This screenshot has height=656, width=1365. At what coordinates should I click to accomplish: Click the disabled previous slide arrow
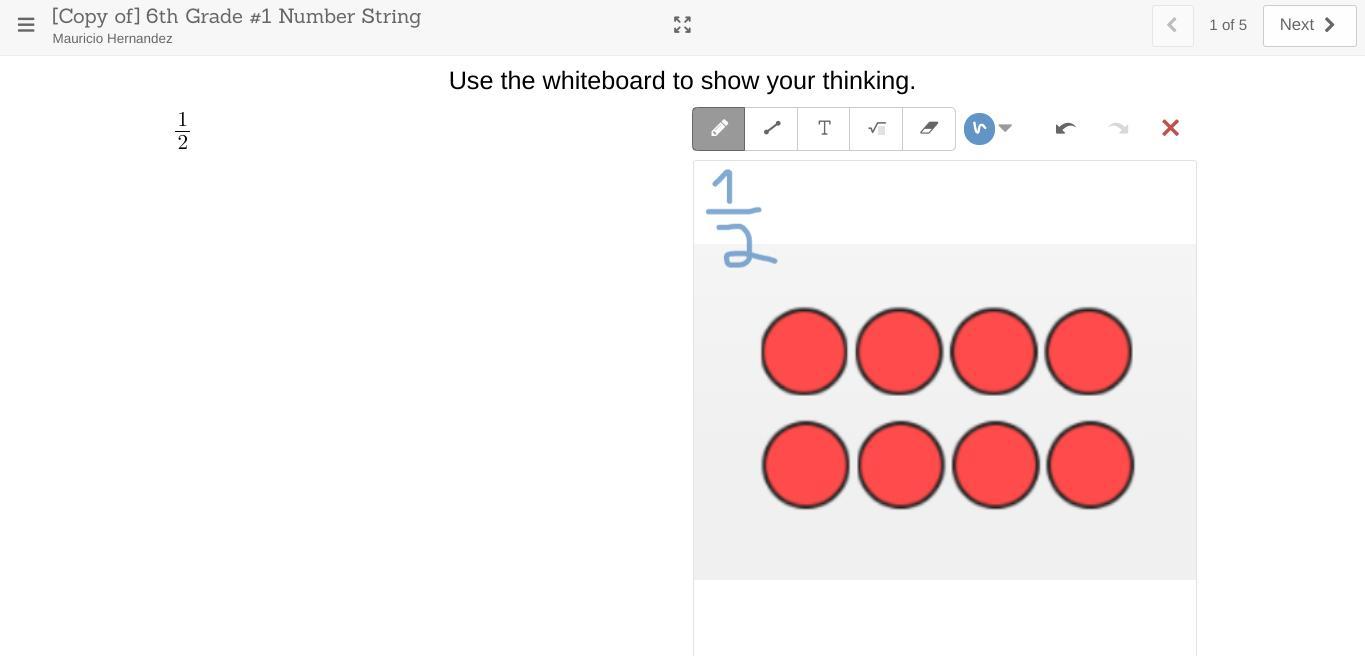1172,25
